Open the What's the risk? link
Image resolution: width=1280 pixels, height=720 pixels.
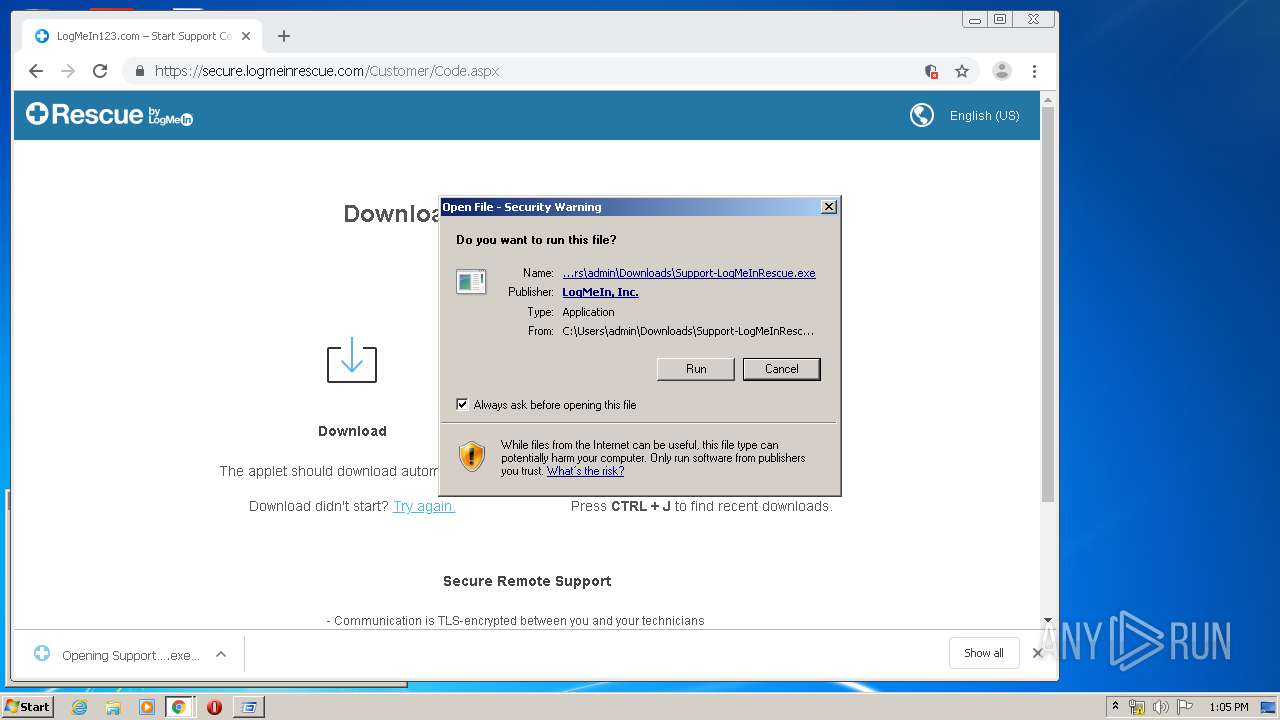click(585, 471)
